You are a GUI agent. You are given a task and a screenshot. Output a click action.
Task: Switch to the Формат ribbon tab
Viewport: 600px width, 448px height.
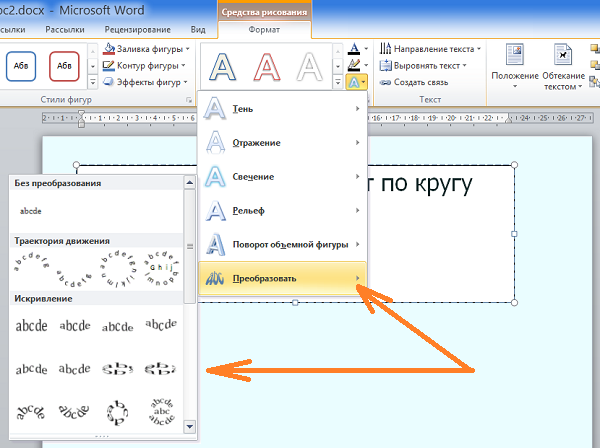(264, 29)
